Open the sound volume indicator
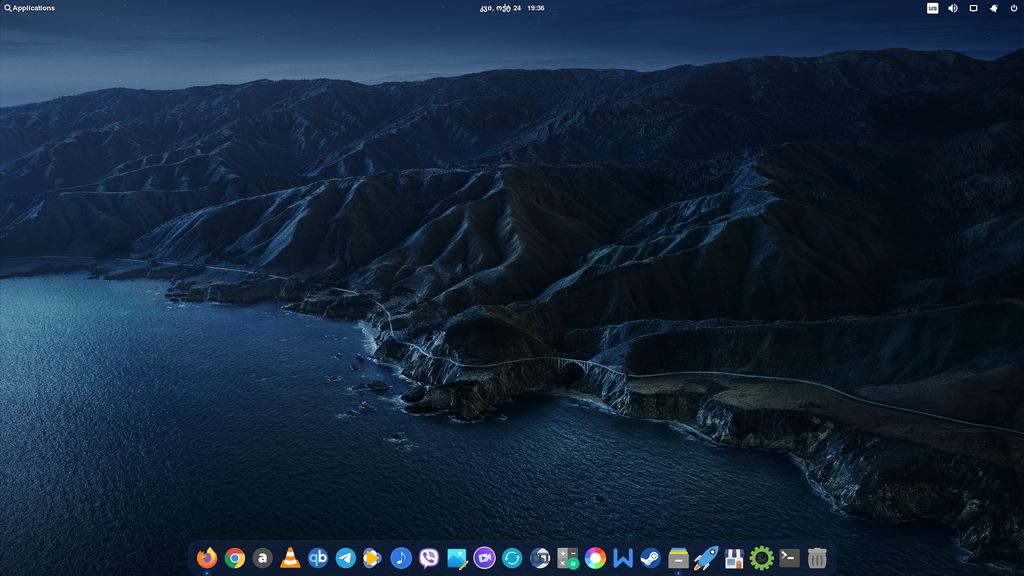This screenshot has width=1024, height=576. tap(953, 8)
